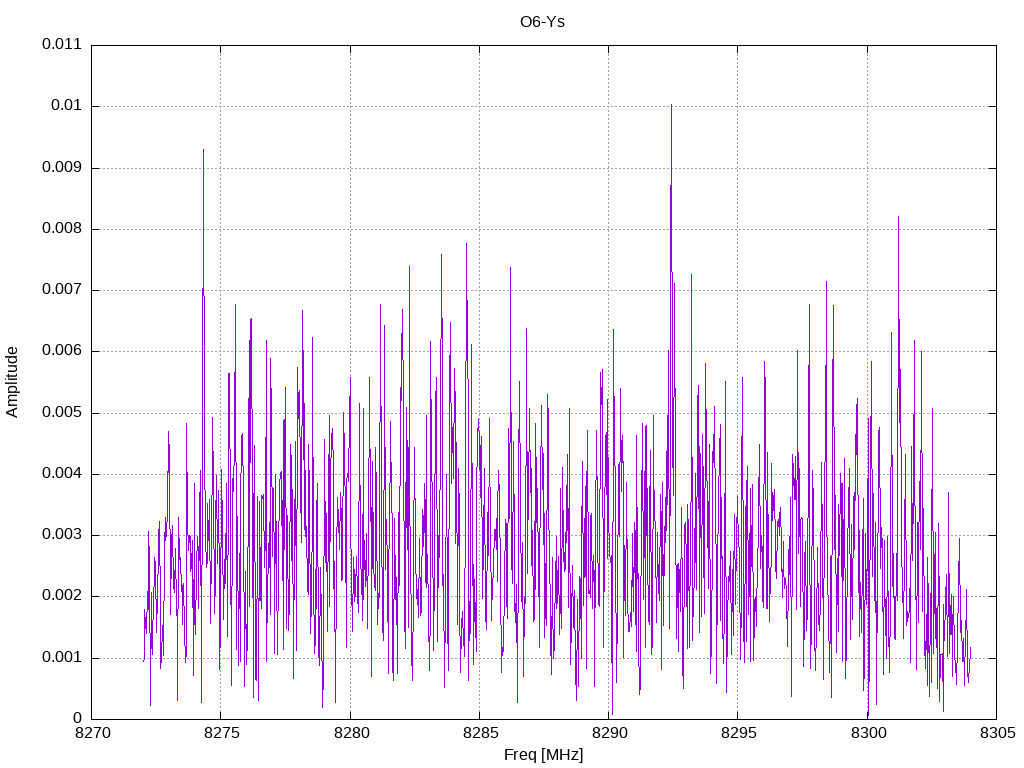Click the 8300 x-axis tick label
The image size is (1024, 768).
coord(868,733)
